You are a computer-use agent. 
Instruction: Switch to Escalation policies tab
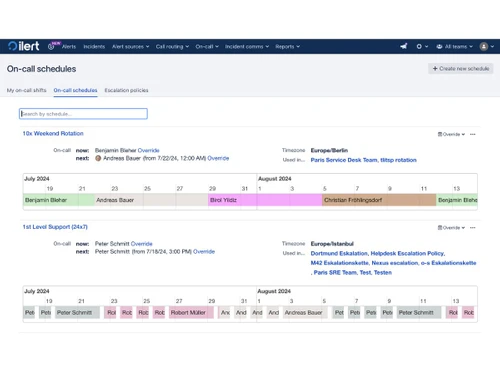pos(126,90)
